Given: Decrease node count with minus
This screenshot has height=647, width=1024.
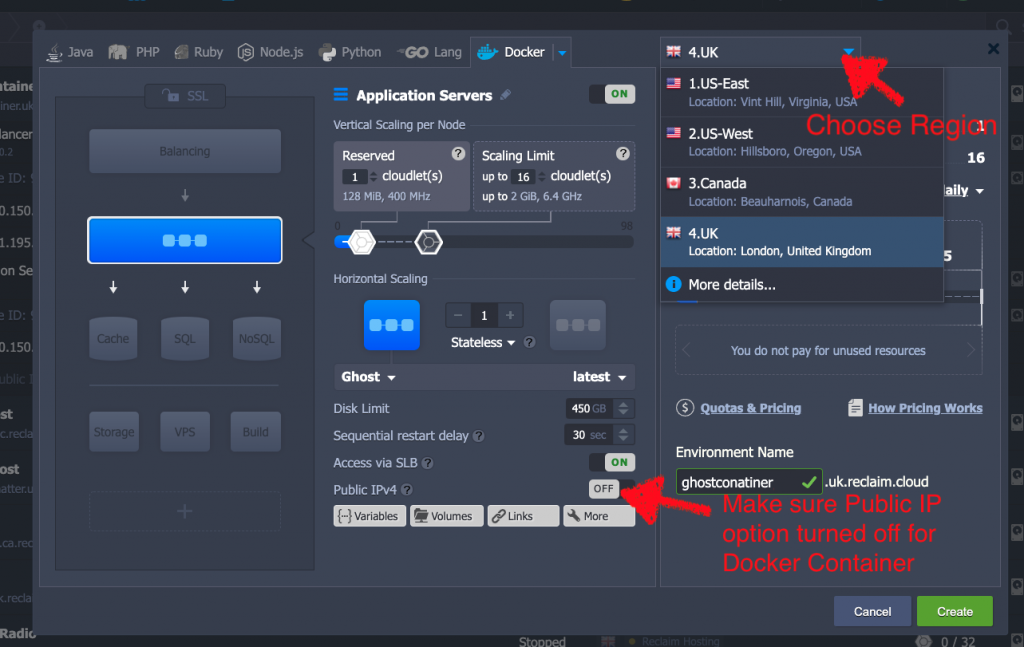Looking at the screenshot, I should pos(458,315).
